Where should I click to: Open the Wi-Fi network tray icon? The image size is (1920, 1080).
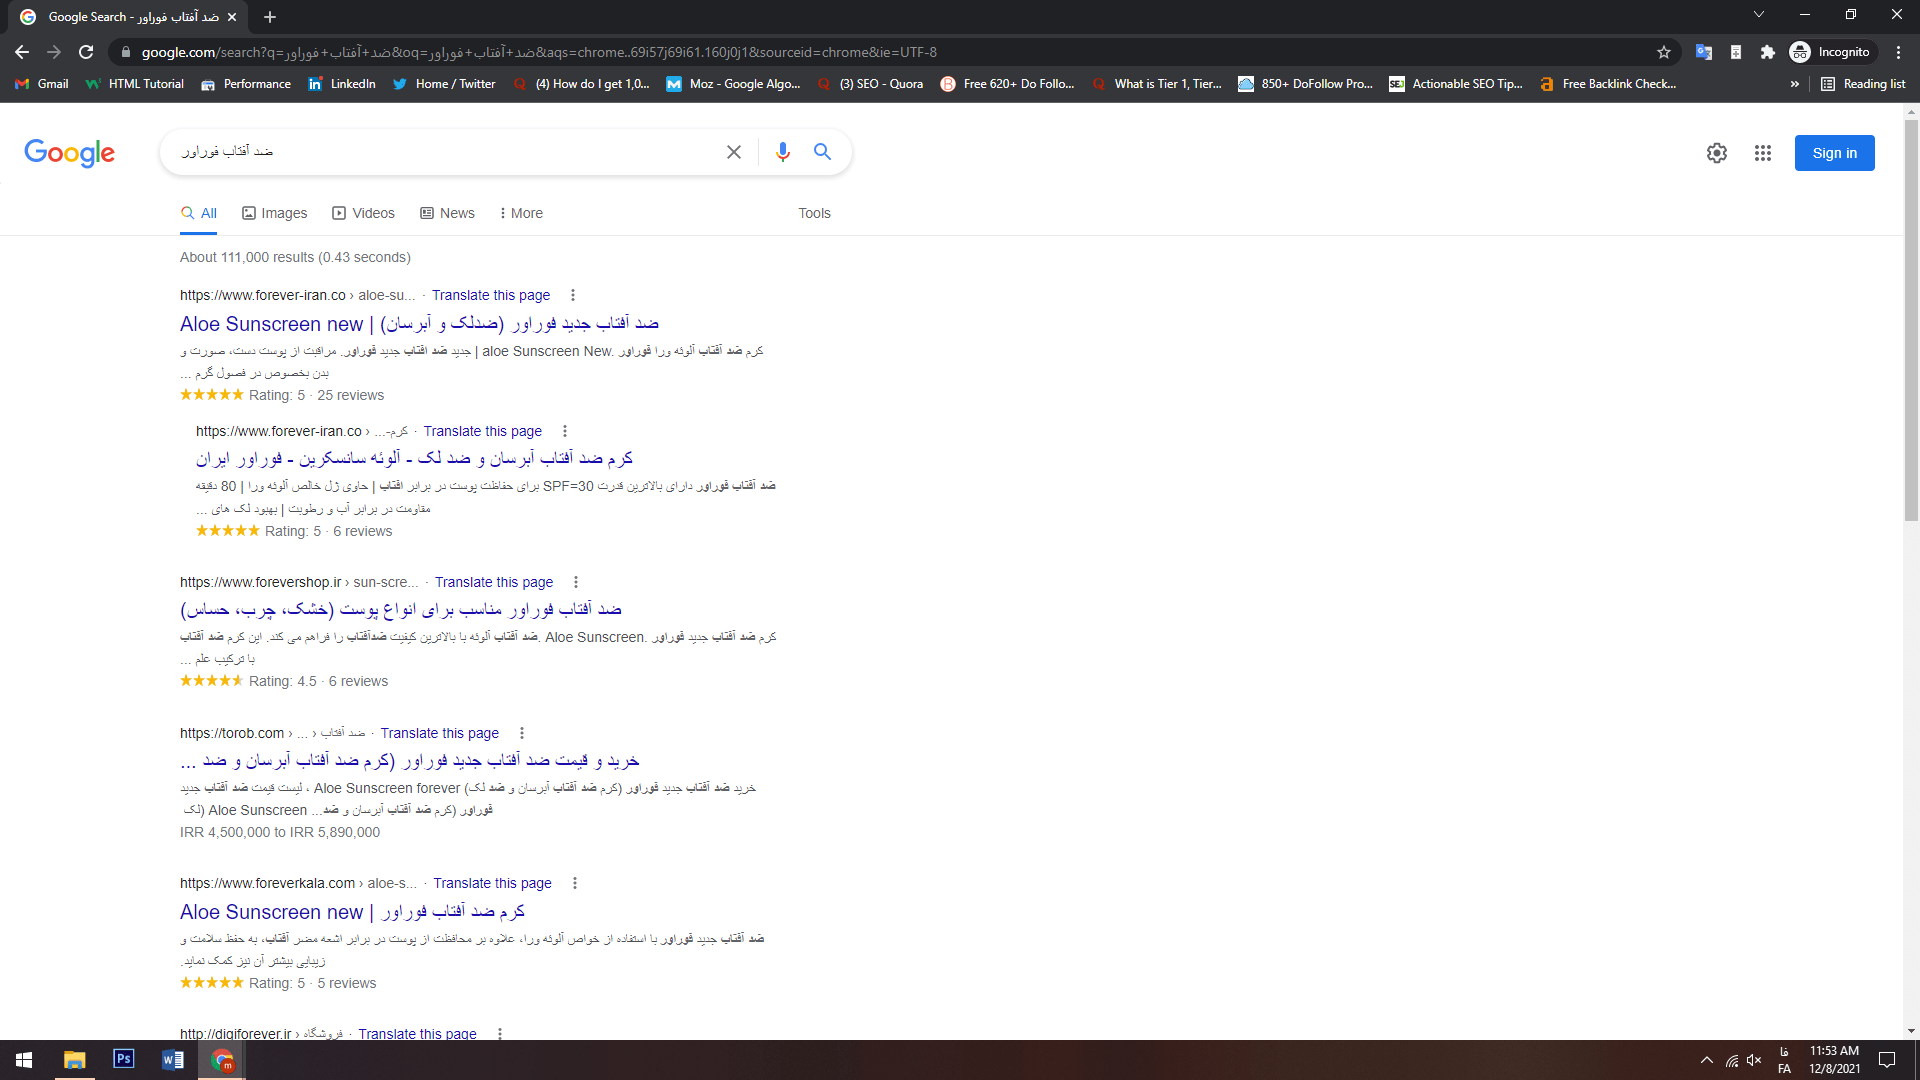1731,1060
